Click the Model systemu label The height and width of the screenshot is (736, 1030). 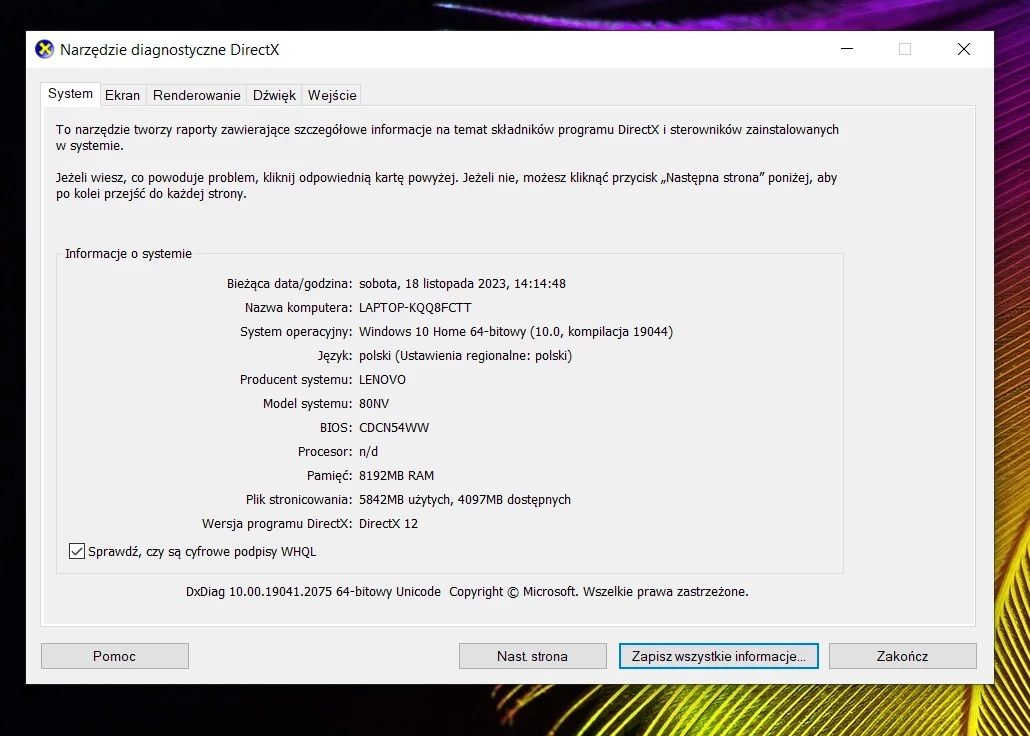click(x=307, y=404)
